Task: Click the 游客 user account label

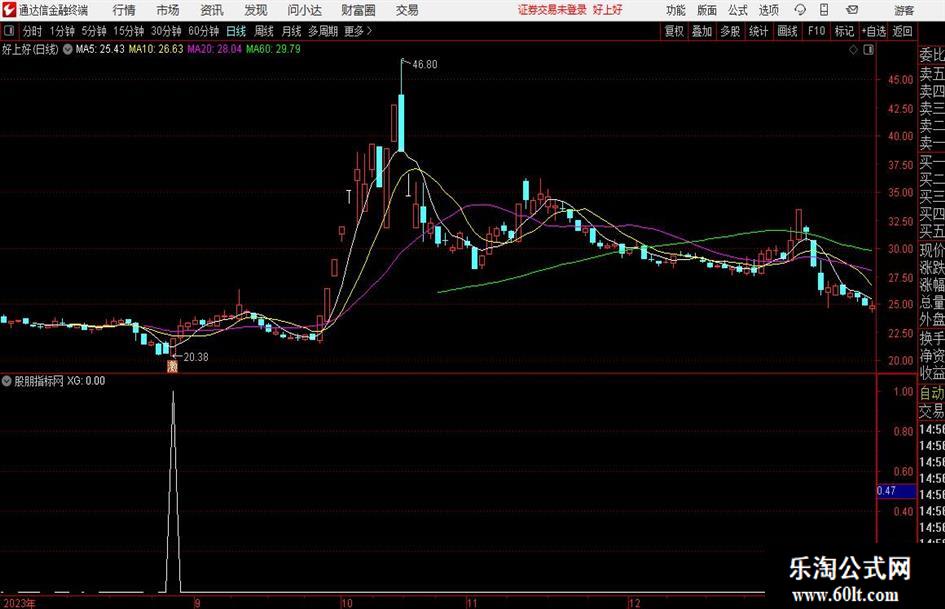Action: coord(904,10)
